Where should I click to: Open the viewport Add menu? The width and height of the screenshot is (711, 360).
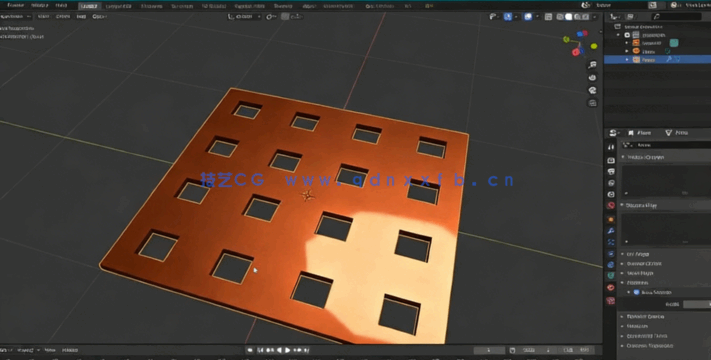click(81, 16)
